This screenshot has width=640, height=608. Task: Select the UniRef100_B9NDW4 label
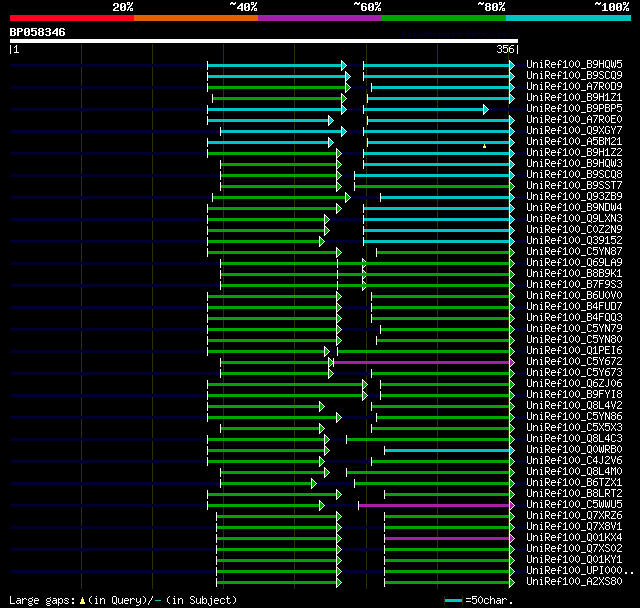click(x=574, y=208)
